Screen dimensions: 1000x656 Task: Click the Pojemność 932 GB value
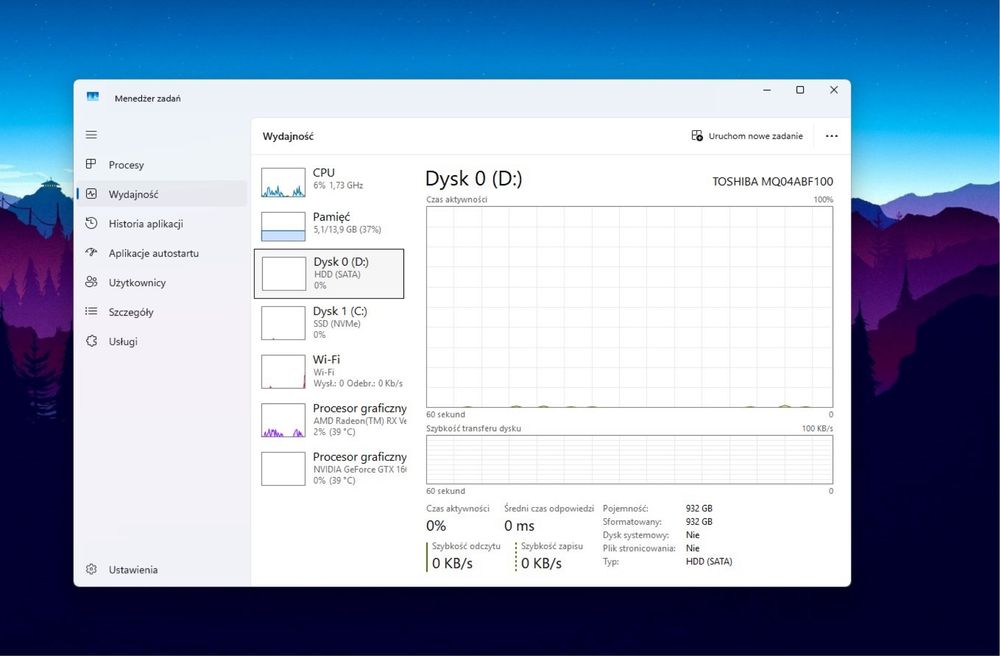pos(699,508)
